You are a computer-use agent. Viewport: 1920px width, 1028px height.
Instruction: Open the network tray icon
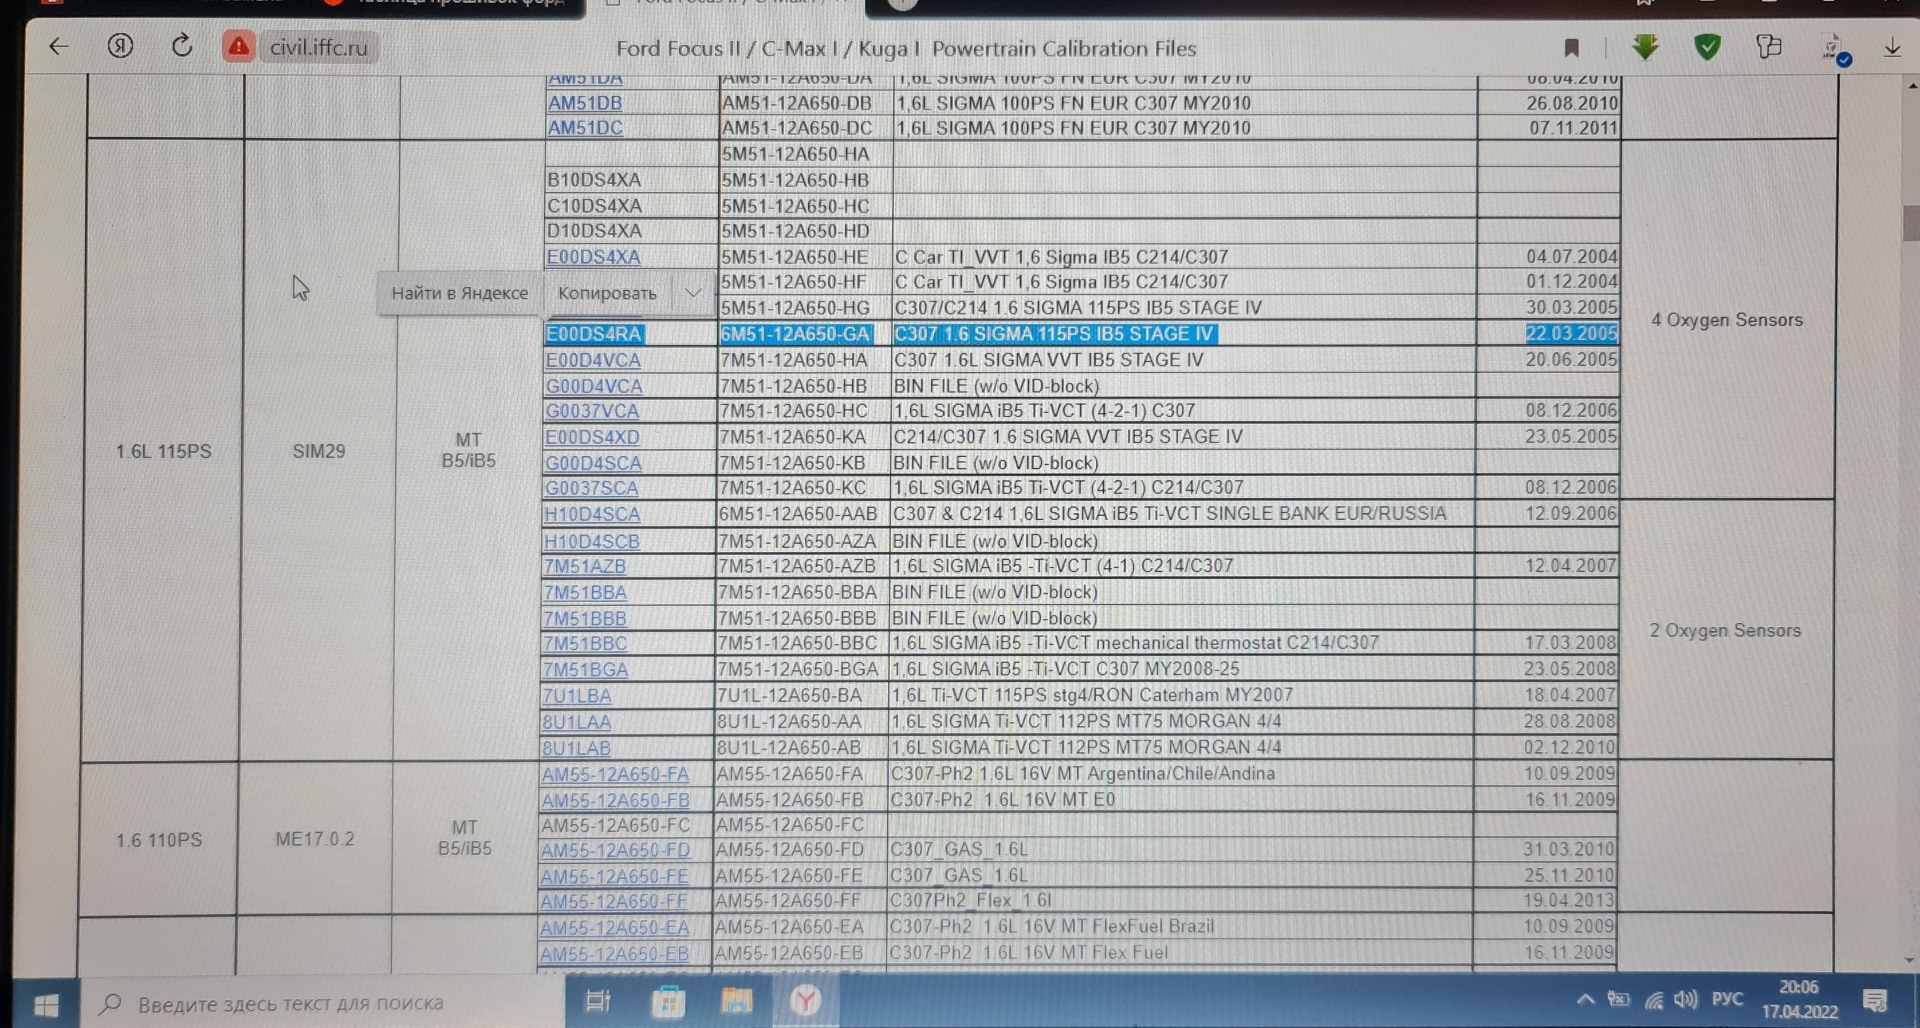tap(1654, 1000)
